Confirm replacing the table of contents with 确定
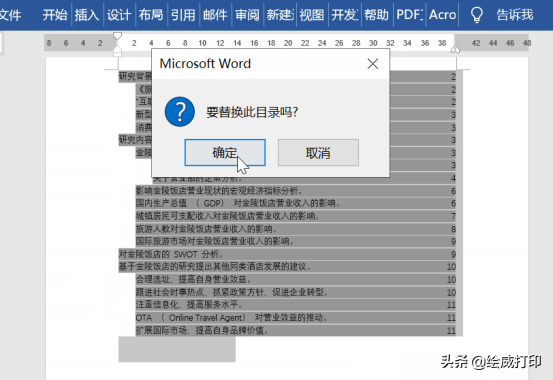553x380 pixels. click(225, 152)
